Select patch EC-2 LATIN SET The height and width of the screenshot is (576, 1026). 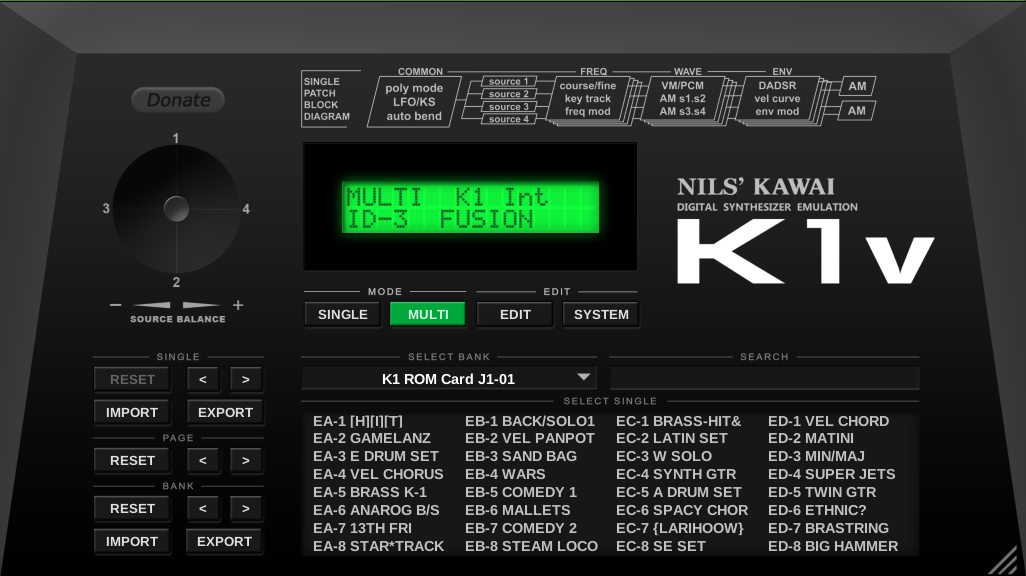[671, 438]
